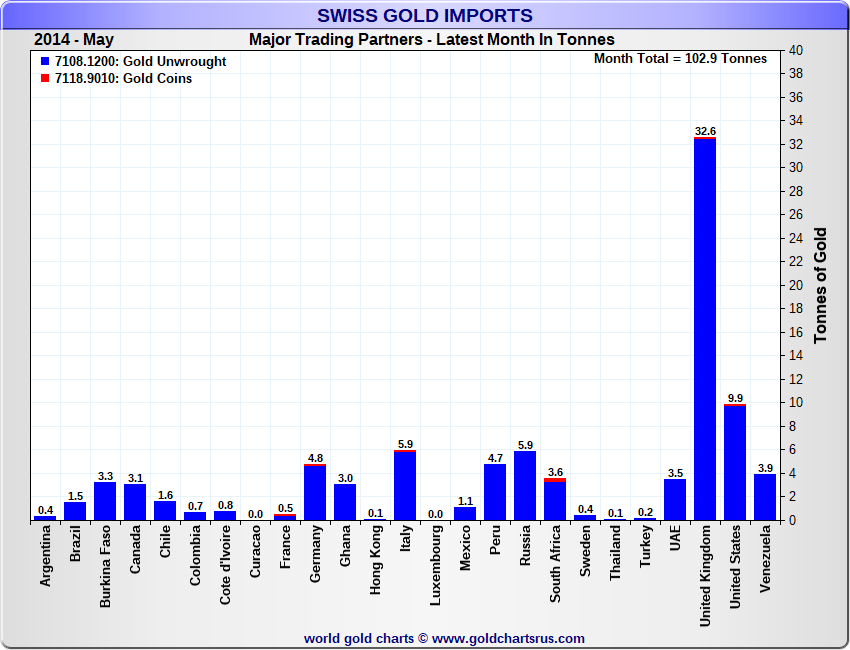Click the Month Total 102.9 Tonnes text

pos(680,59)
